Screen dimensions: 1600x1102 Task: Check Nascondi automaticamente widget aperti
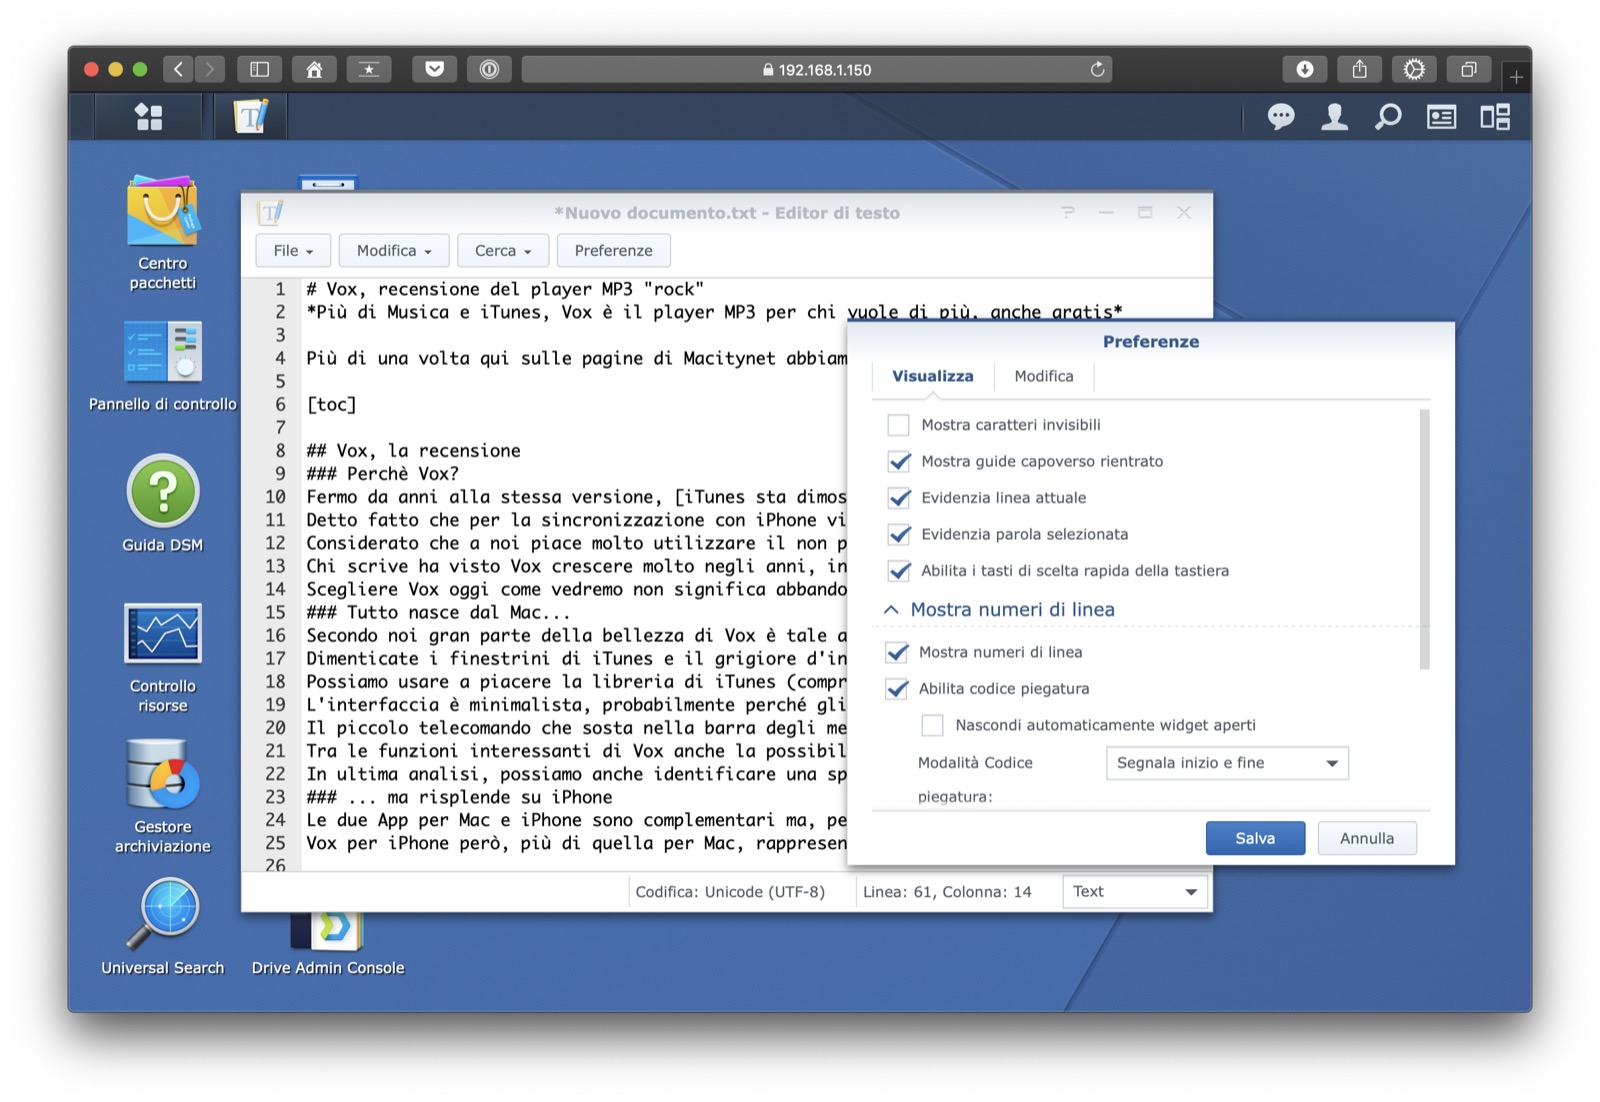click(x=932, y=725)
